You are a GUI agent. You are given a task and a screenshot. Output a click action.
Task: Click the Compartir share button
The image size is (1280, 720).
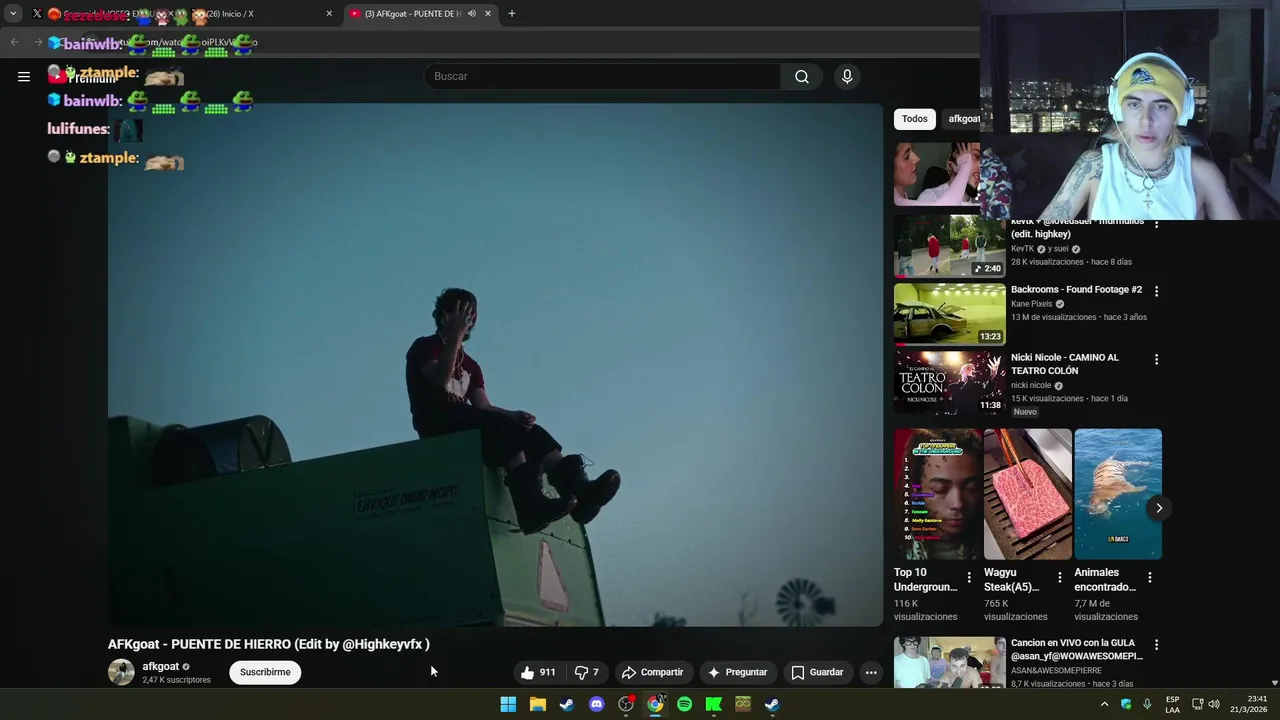tap(652, 672)
